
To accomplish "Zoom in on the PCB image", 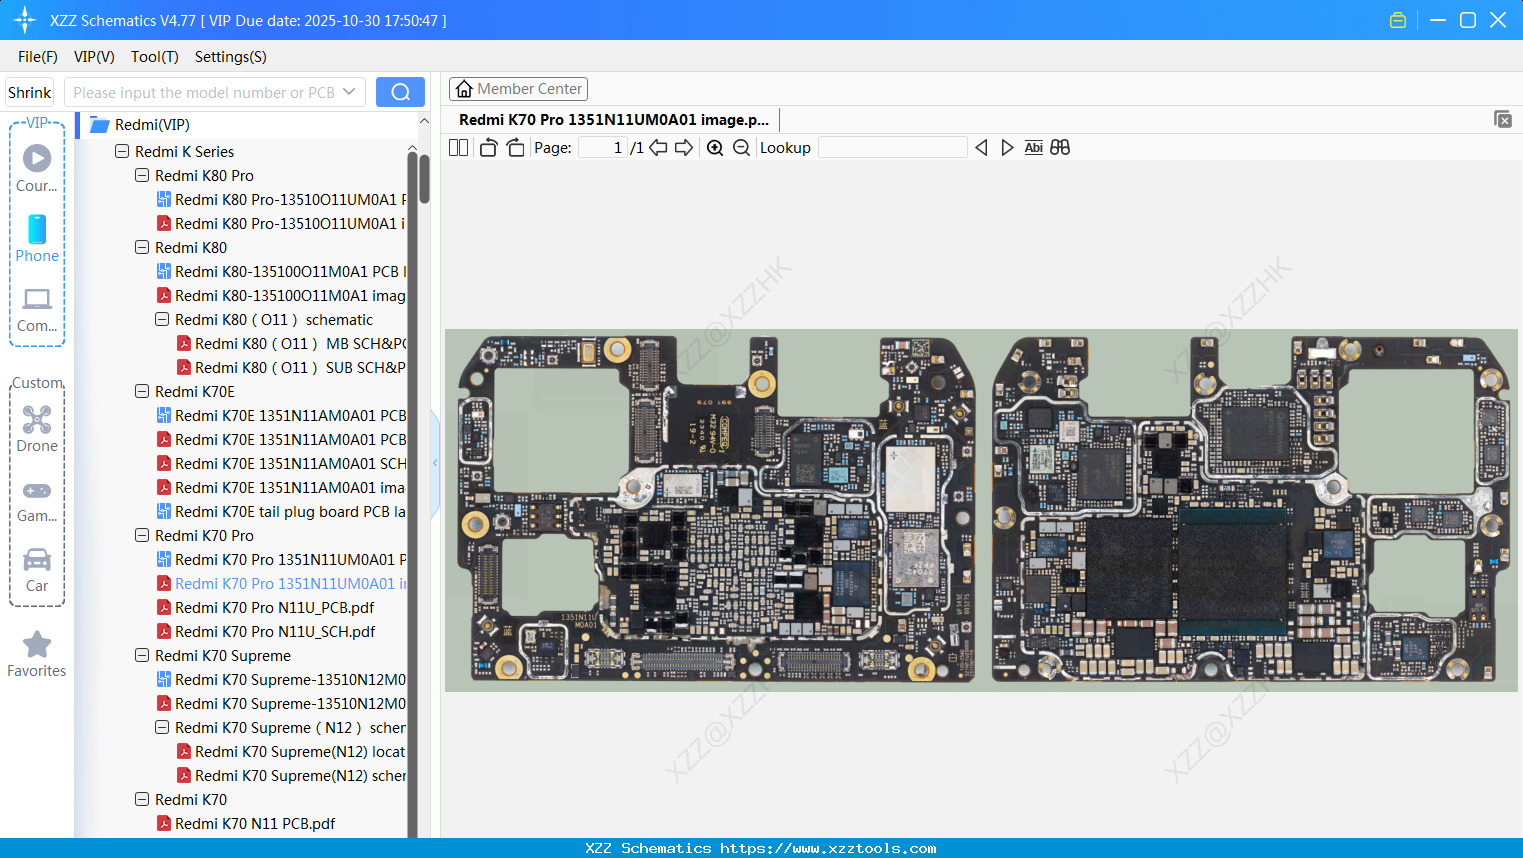I will [715, 147].
